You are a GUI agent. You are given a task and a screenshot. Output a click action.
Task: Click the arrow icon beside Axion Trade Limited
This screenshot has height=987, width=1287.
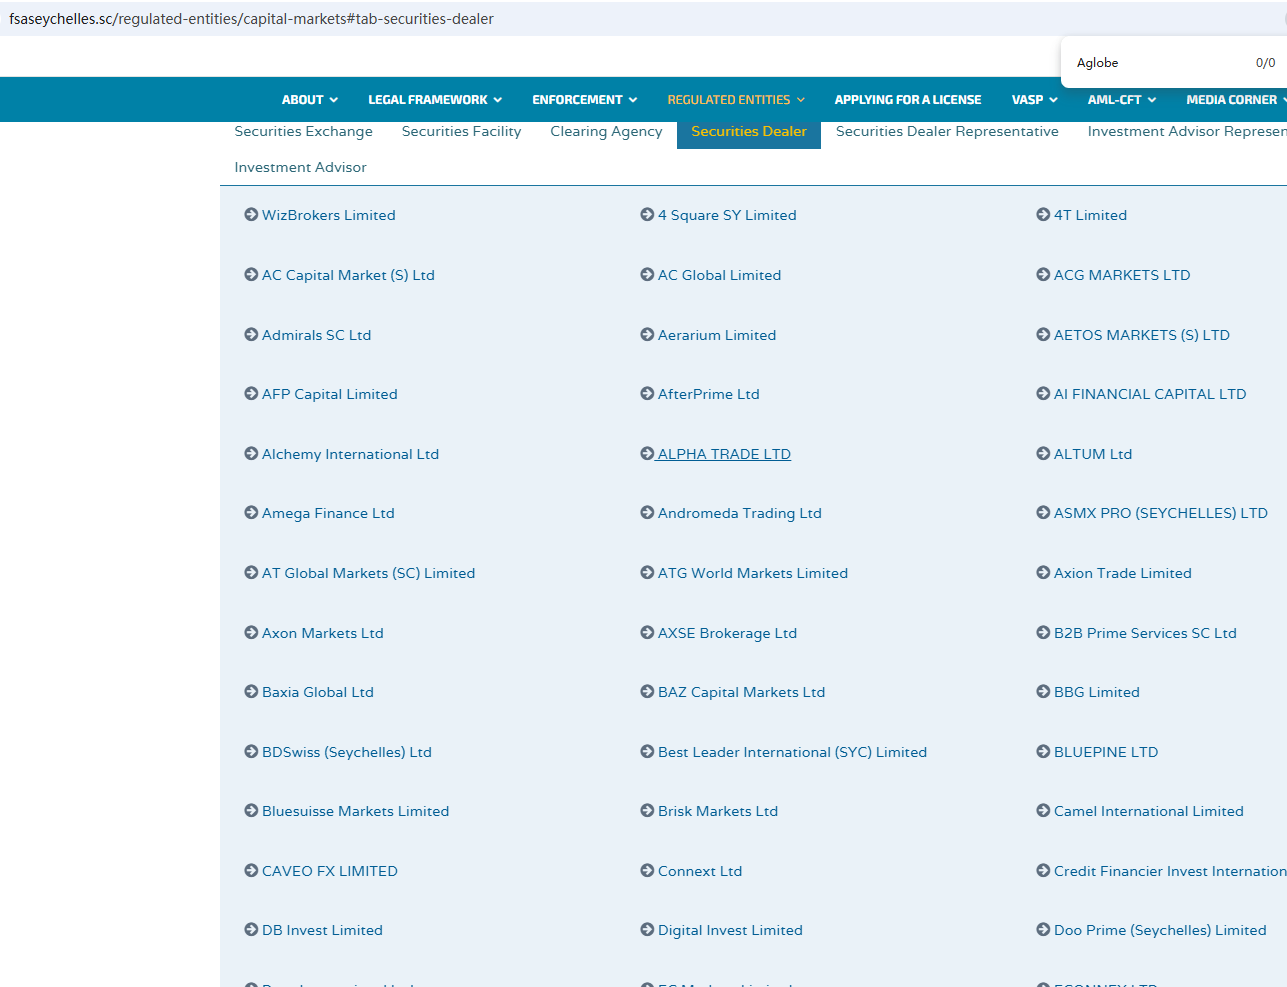[1043, 573]
